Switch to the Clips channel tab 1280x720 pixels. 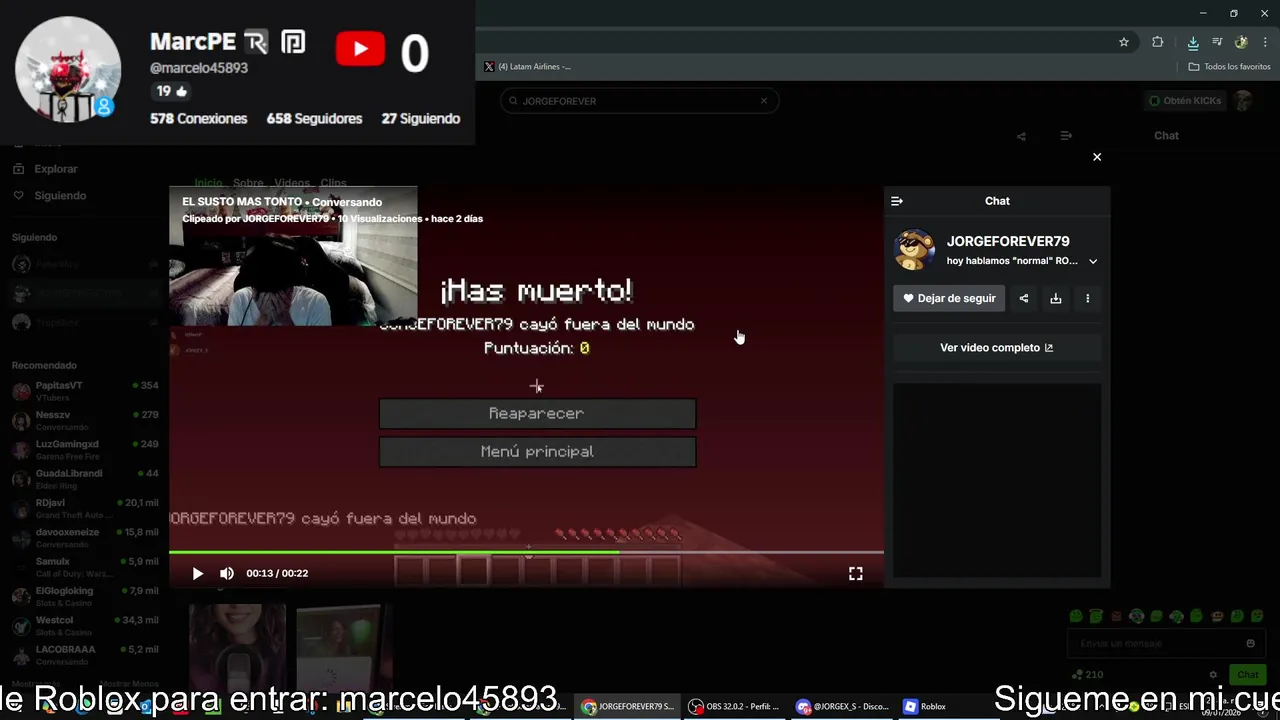(333, 183)
